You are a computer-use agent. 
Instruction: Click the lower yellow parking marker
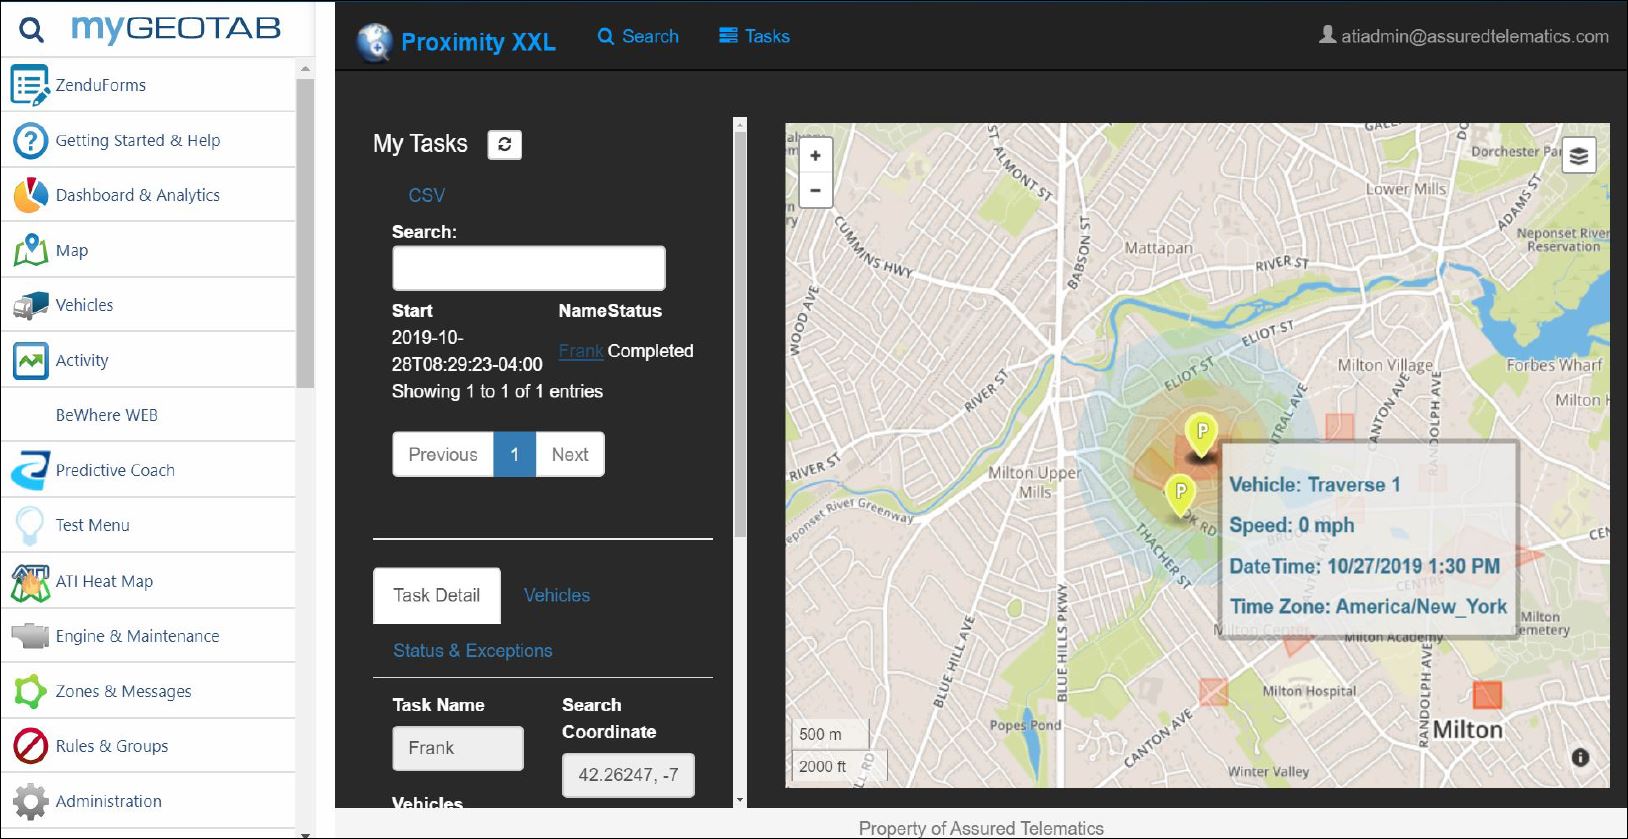(1181, 494)
